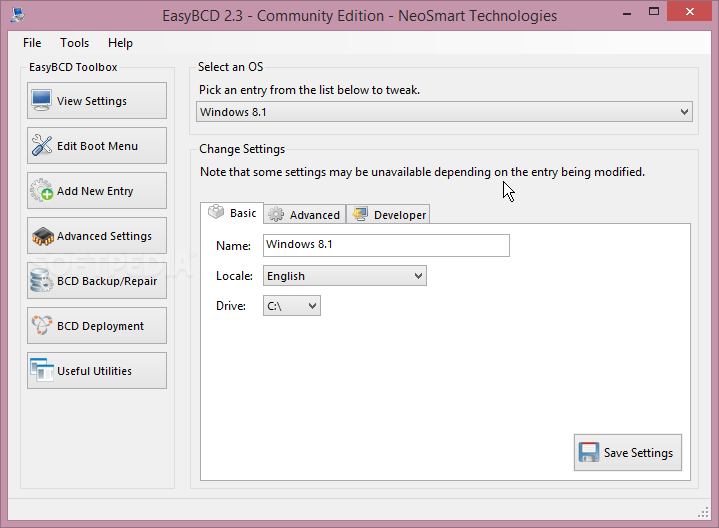The width and height of the screenshot is (719, 528).
Task: Open the Edit Boot Menu section
Action: [97, 145]
